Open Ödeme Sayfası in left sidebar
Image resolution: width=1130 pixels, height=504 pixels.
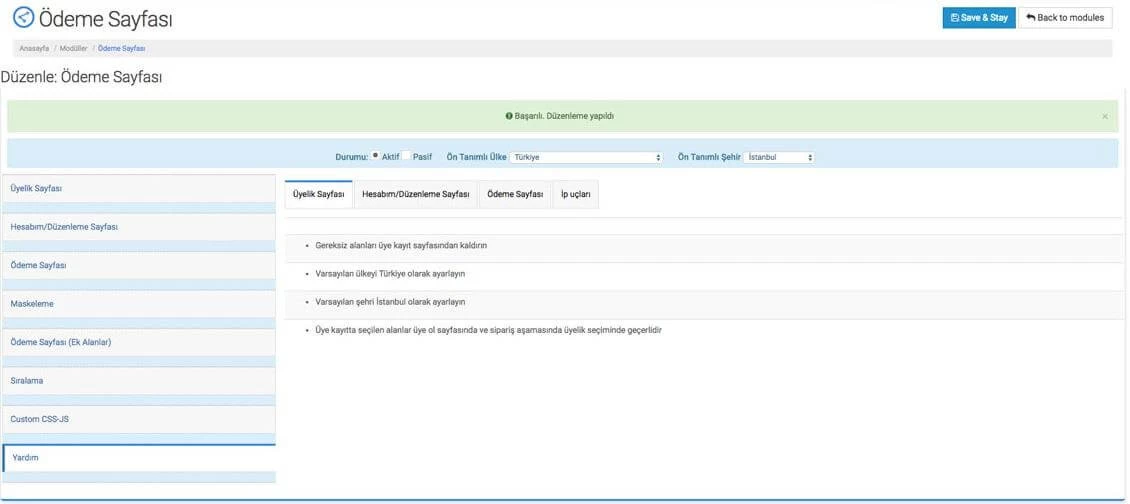click(x=139, y=265)
